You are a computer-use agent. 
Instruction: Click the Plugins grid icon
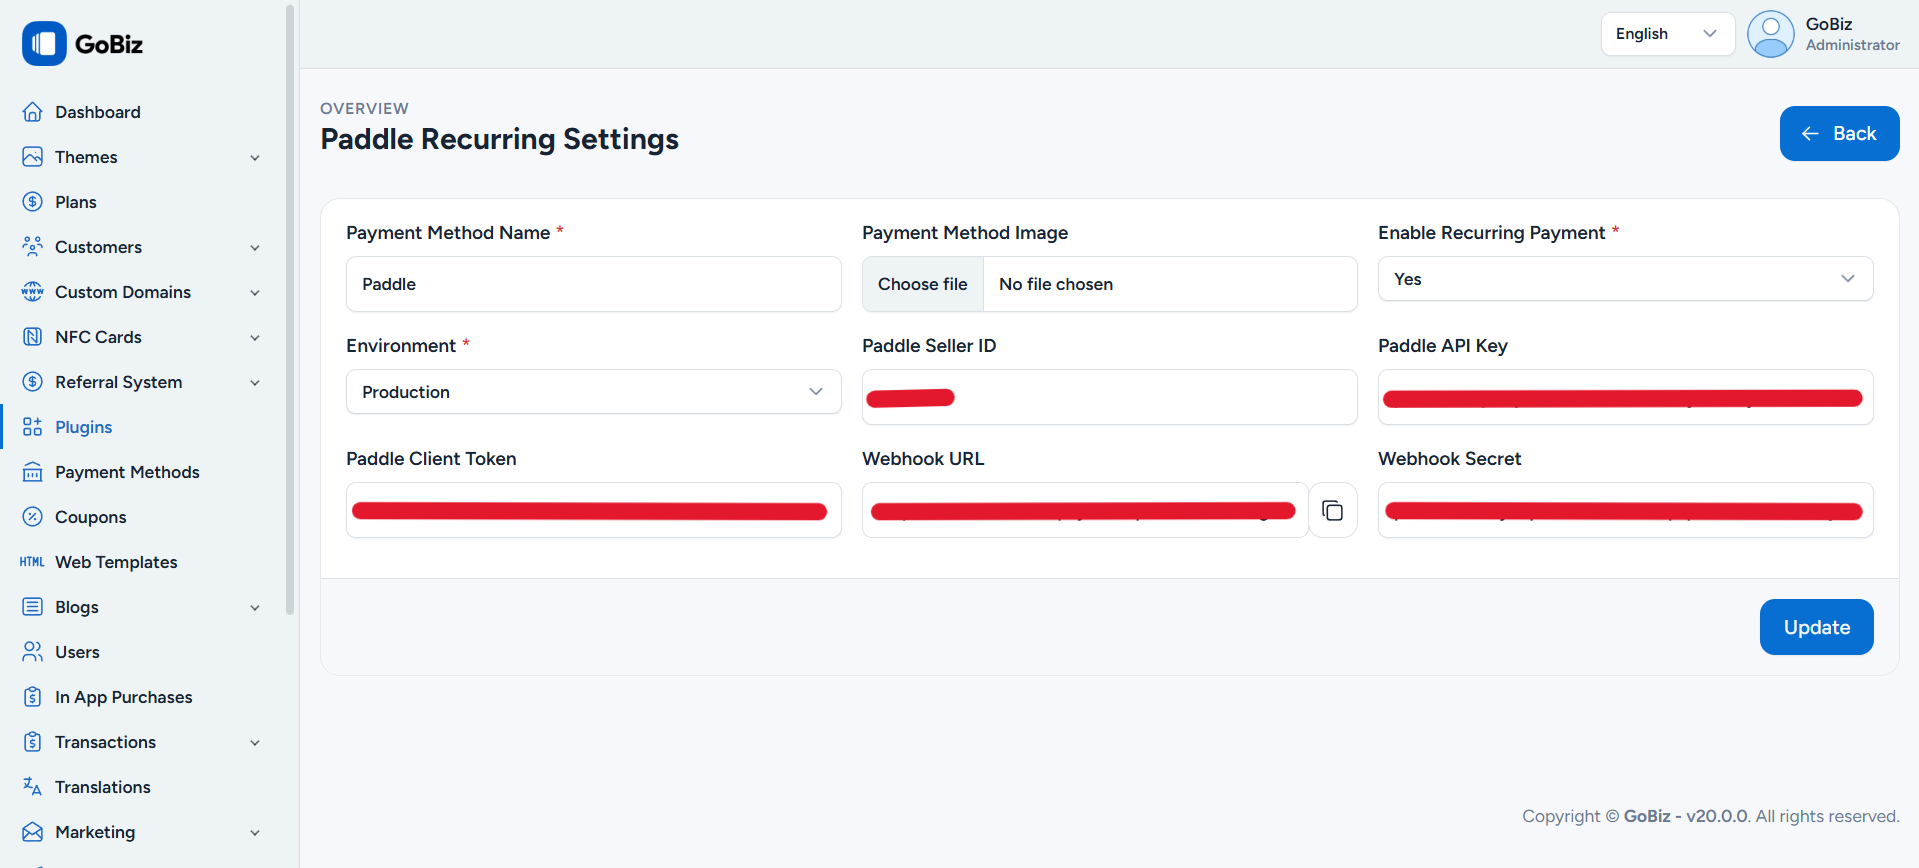point(33,427)
